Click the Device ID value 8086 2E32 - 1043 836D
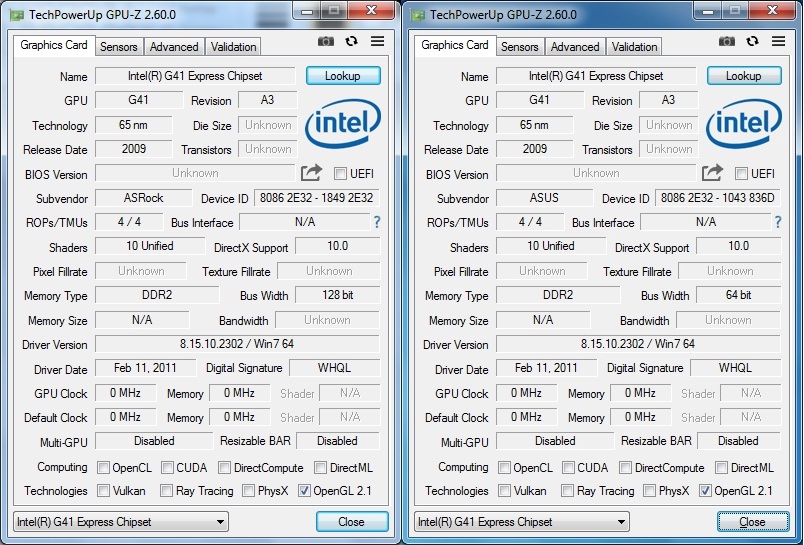The image size is (804, 545). pyautogui.click(x=718, y=198)
